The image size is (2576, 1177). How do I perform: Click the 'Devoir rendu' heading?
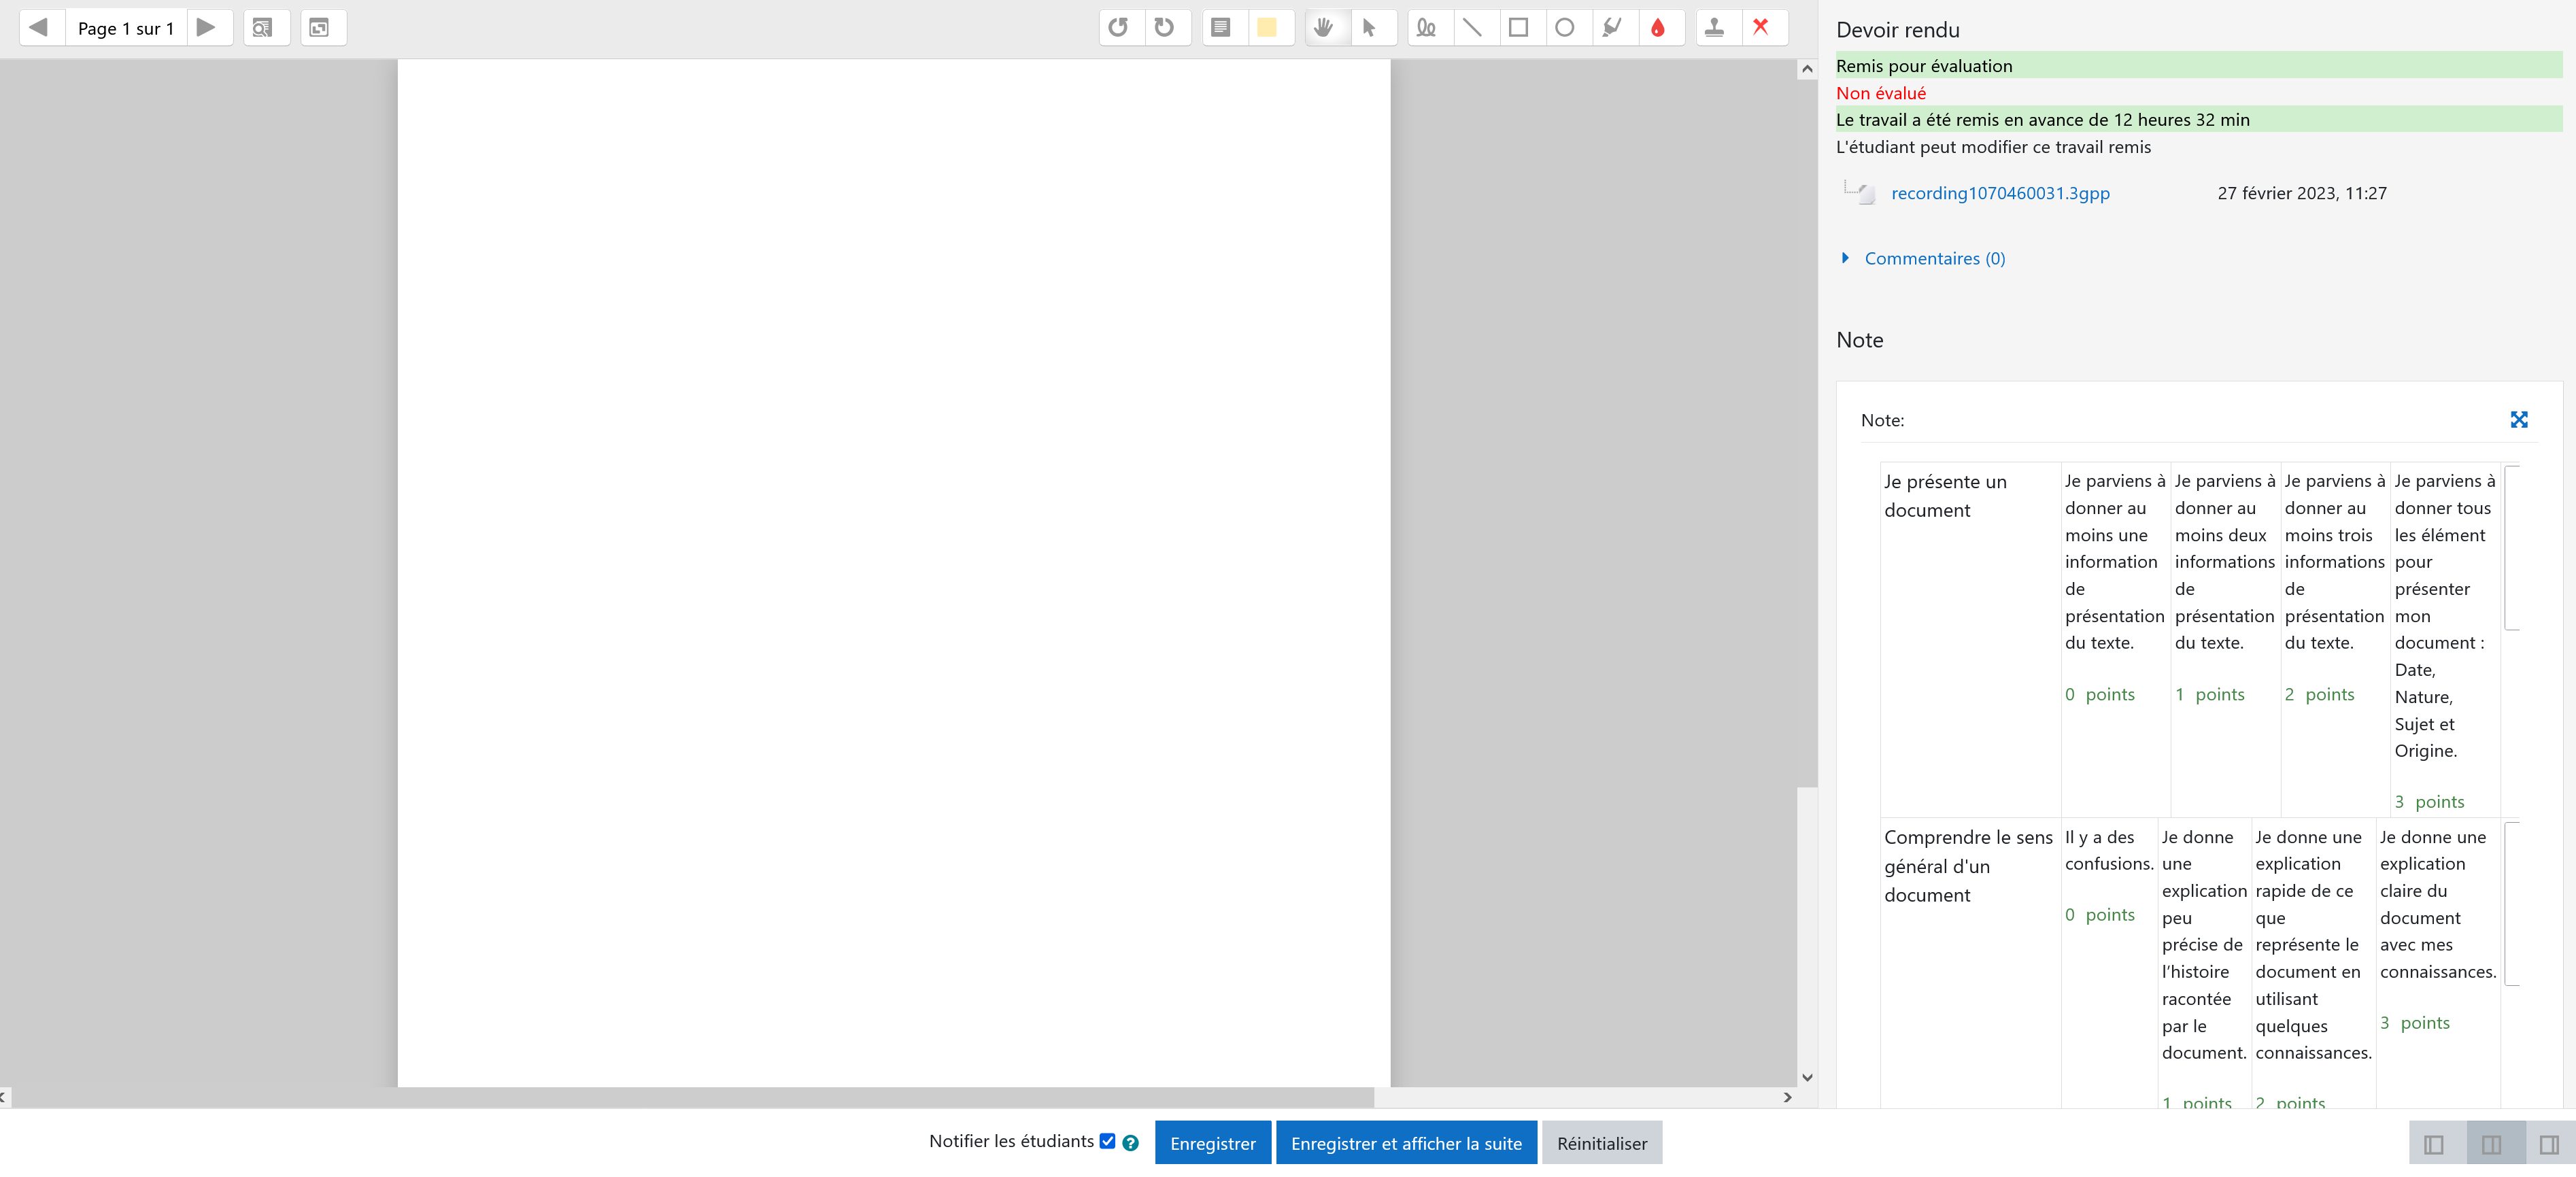click(x=1897, y=30)
